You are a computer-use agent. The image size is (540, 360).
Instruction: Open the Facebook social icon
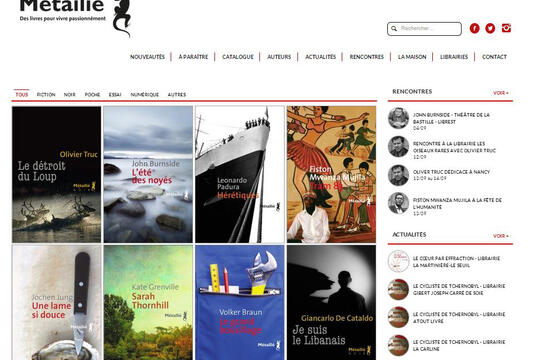coord(474,28)
